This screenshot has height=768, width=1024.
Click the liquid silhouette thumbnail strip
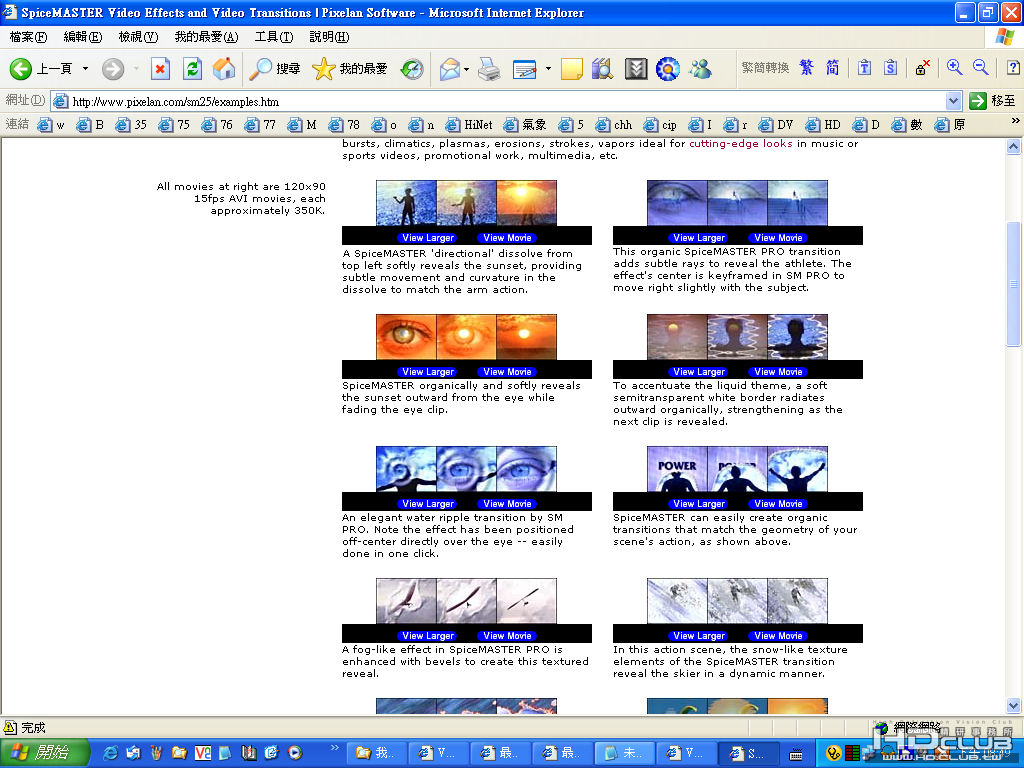tap(737, 337)
